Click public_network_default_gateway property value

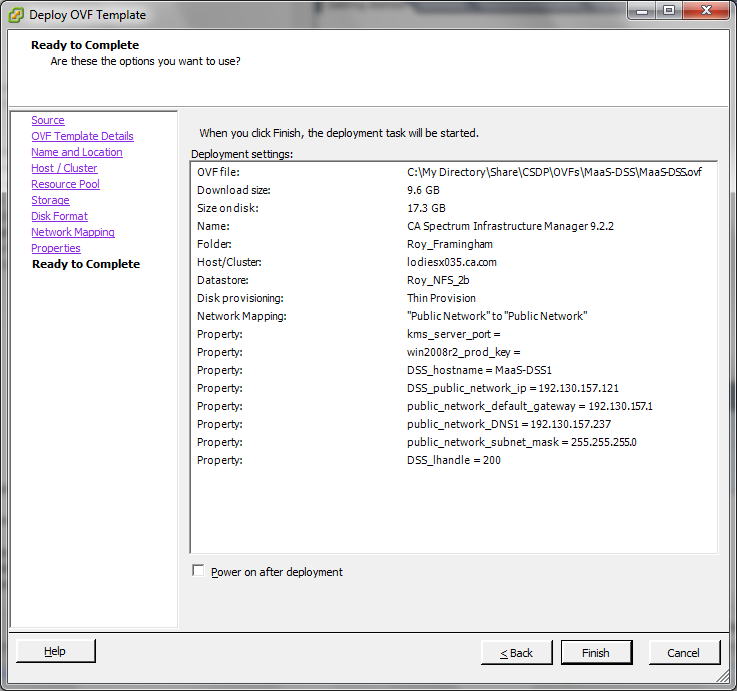(x=530, y=406)
